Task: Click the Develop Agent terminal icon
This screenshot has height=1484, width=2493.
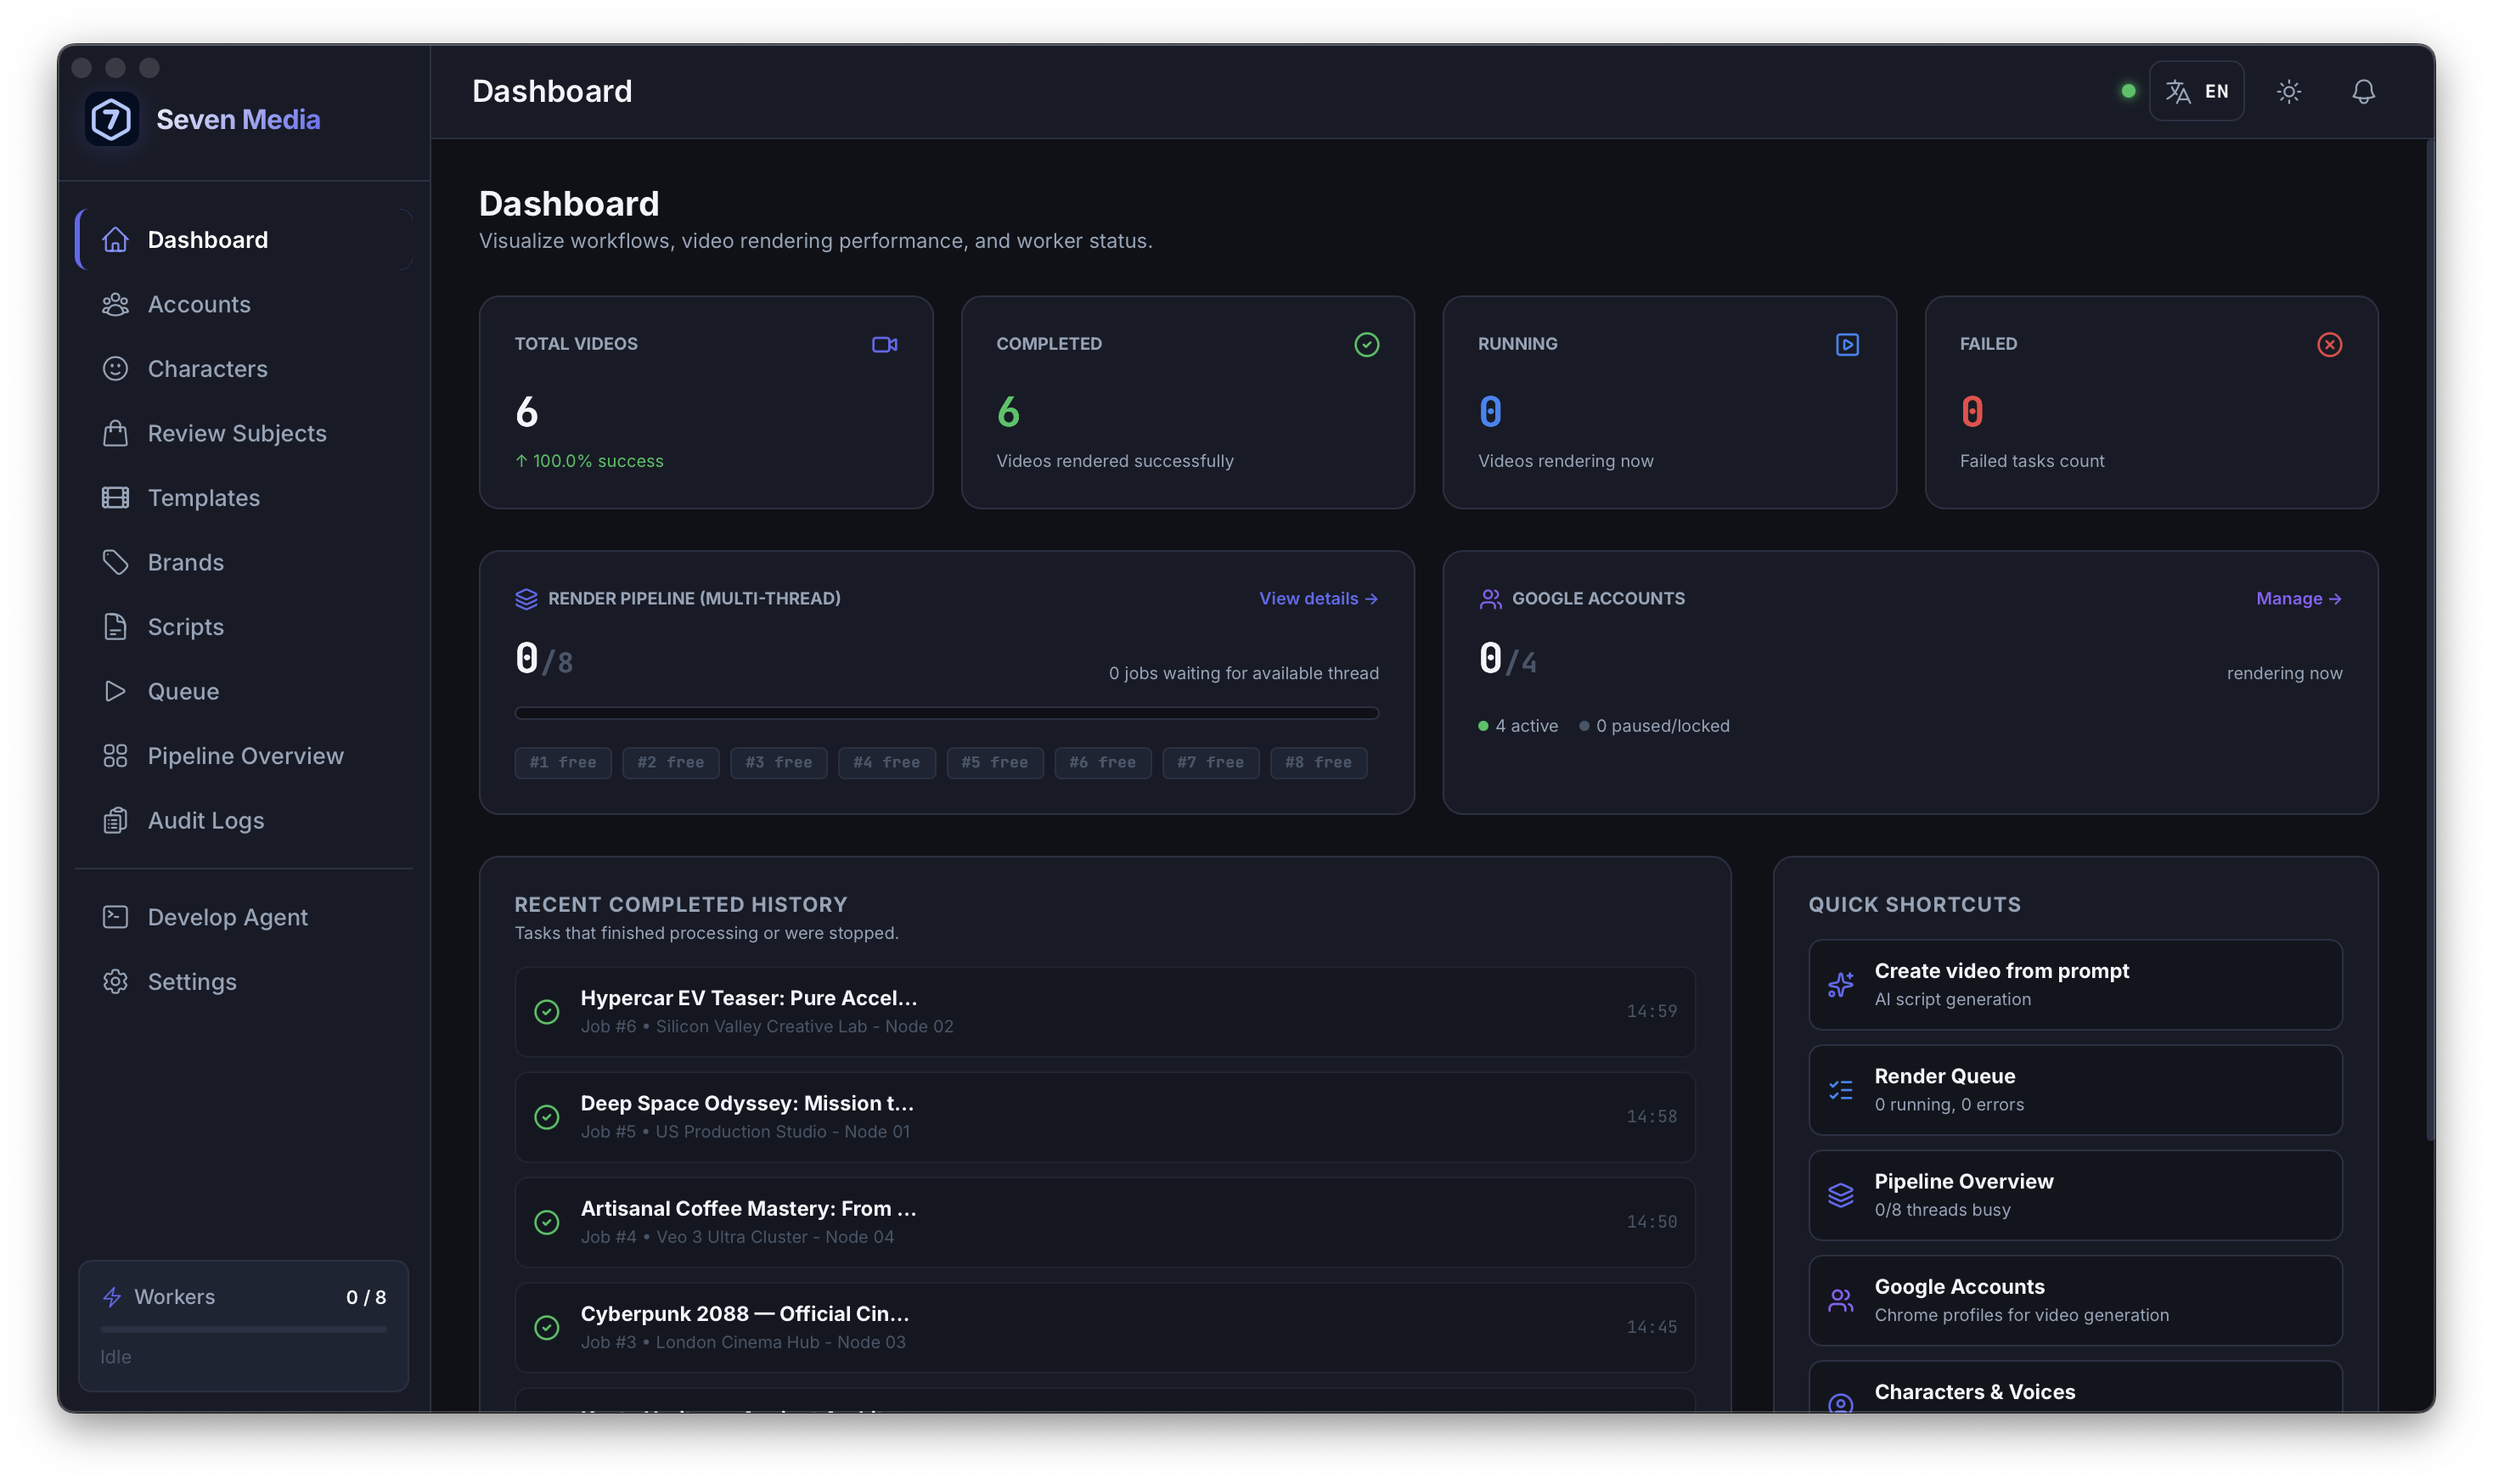Action: 115,917
